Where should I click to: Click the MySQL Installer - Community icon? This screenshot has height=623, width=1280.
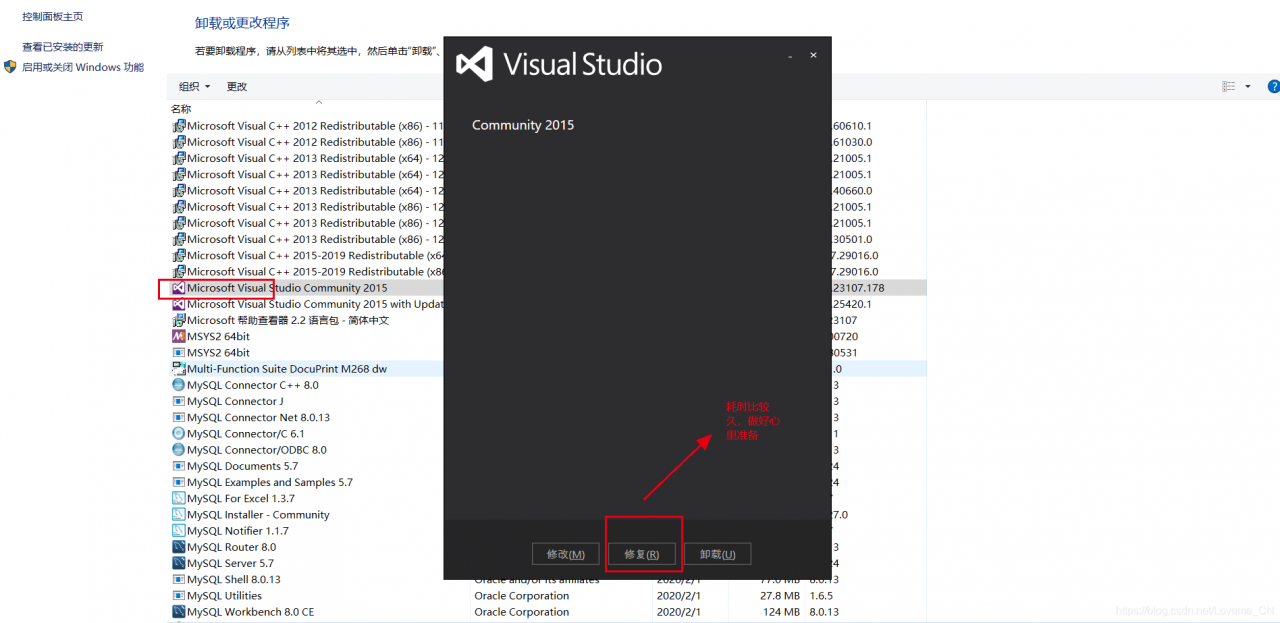[179, 515]
